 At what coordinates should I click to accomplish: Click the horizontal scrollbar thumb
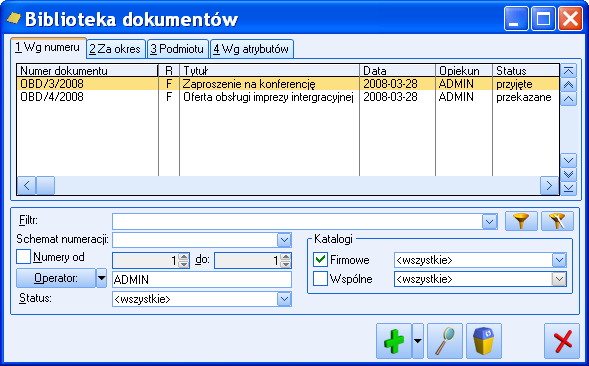pos(45,185)
